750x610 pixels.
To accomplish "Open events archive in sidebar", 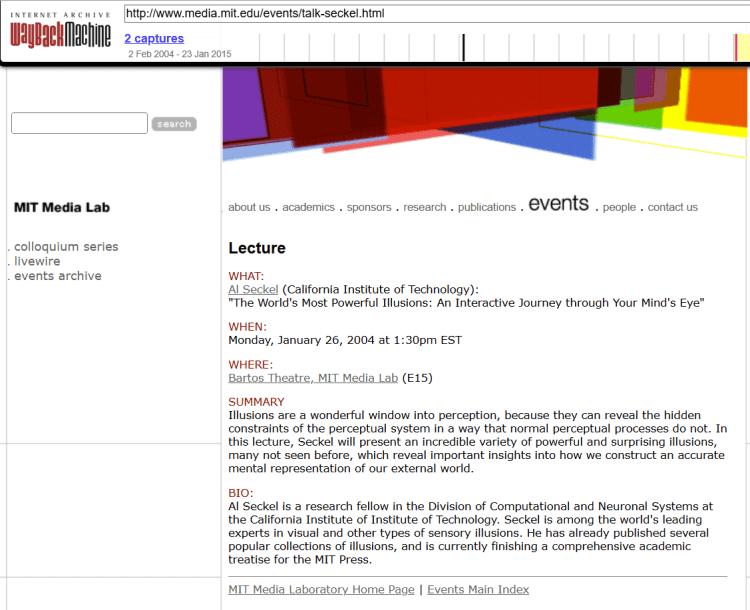I will tap(58, 276).
